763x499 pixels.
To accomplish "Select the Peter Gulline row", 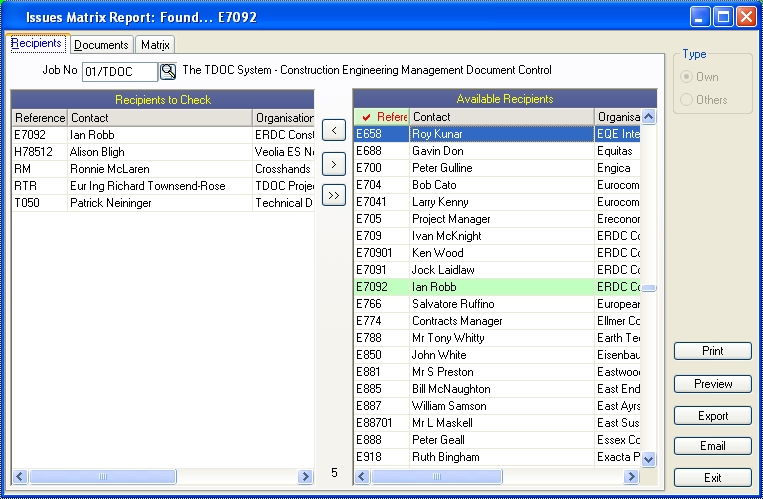I will coord(497,168).
